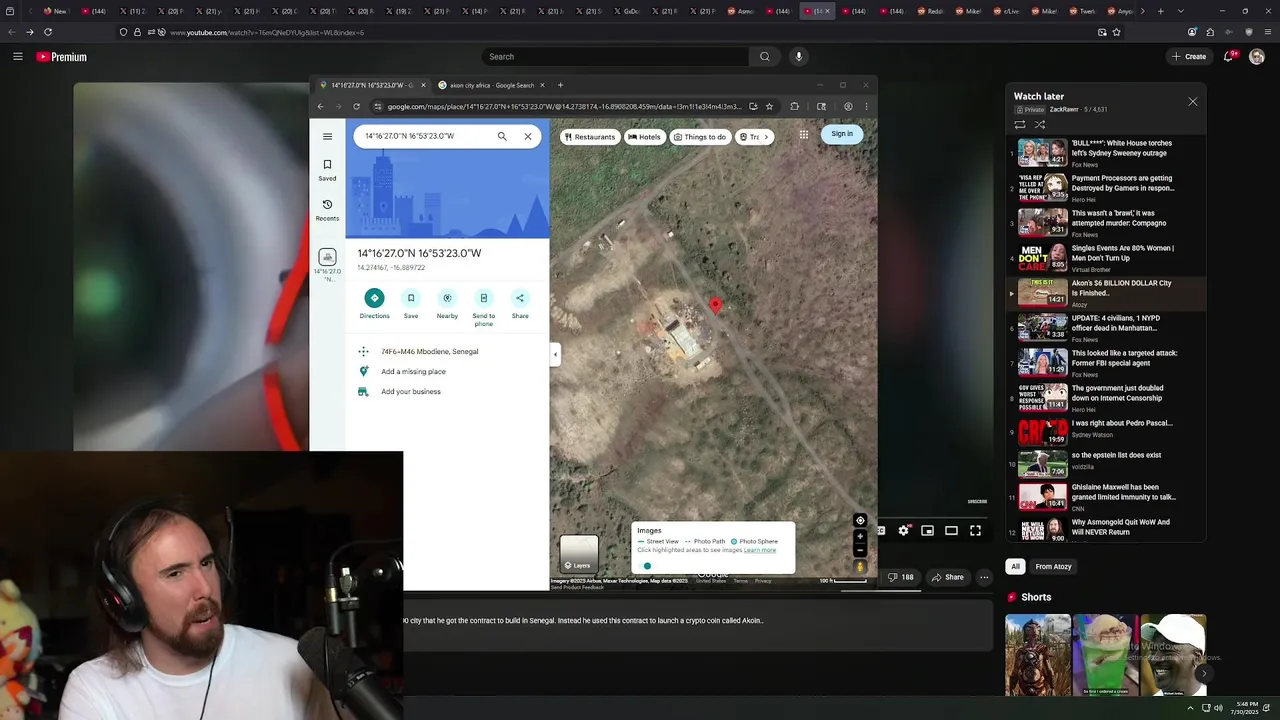Enter full screen on video player
The height and width of the screenshot is (720, 1280).
976,531
